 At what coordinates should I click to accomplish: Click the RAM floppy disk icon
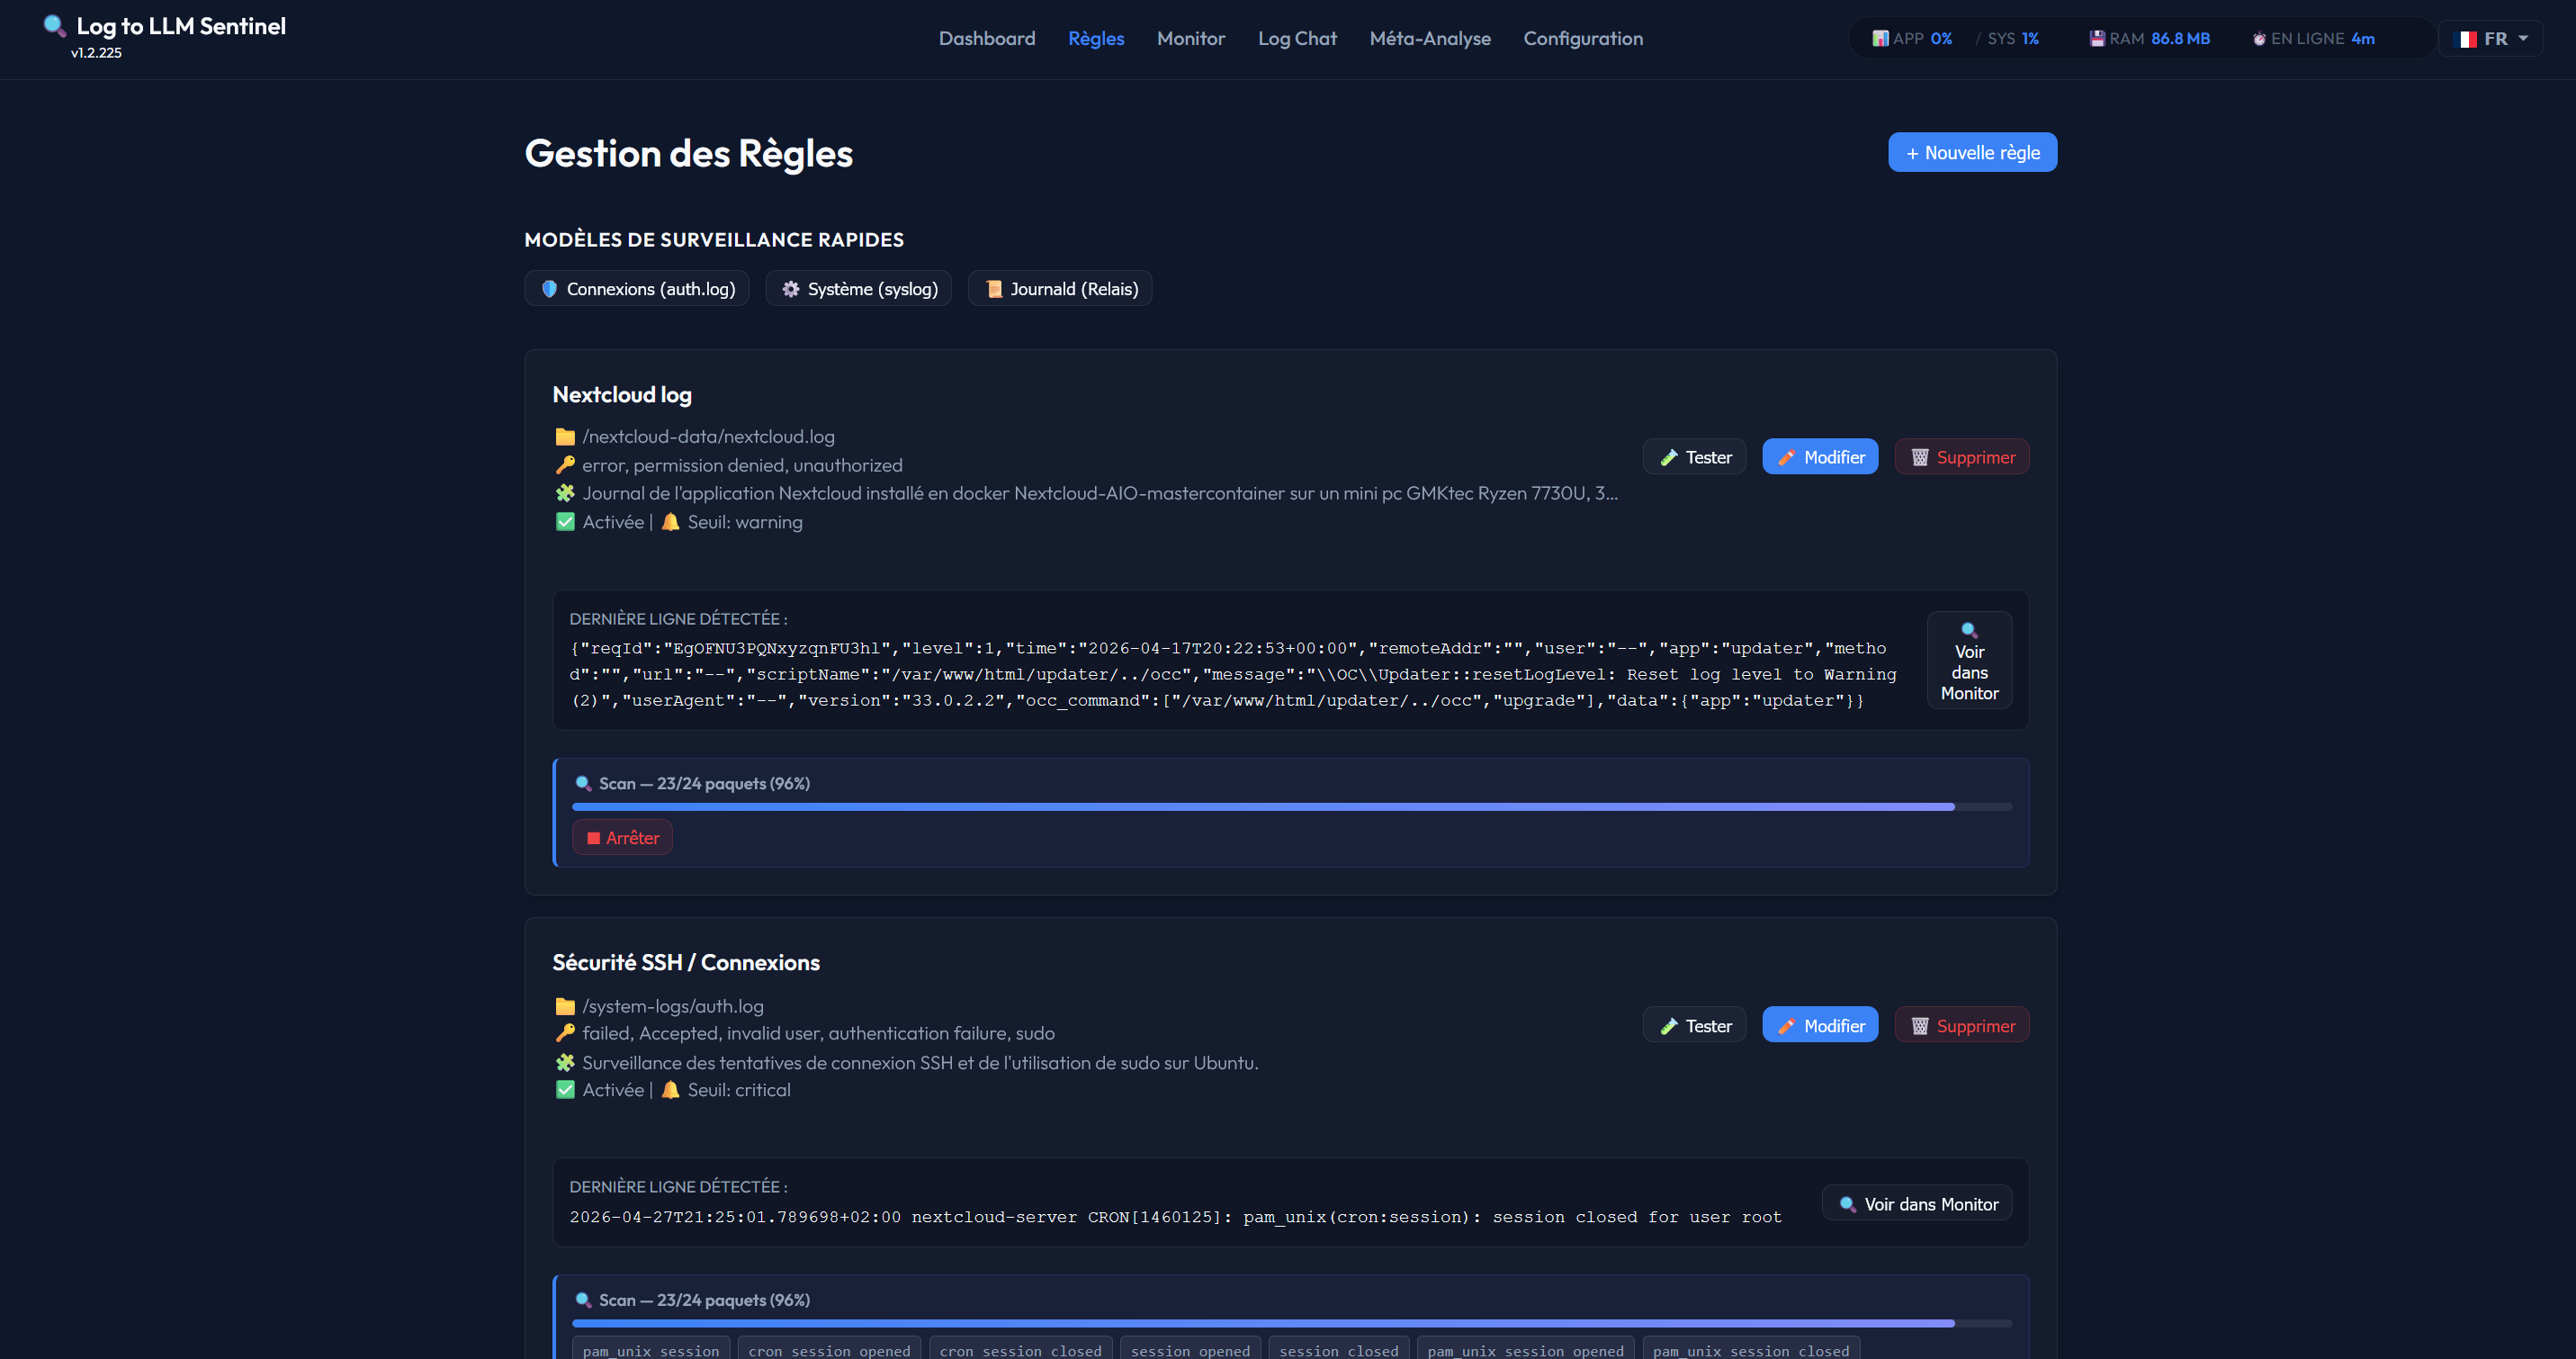2097,38
